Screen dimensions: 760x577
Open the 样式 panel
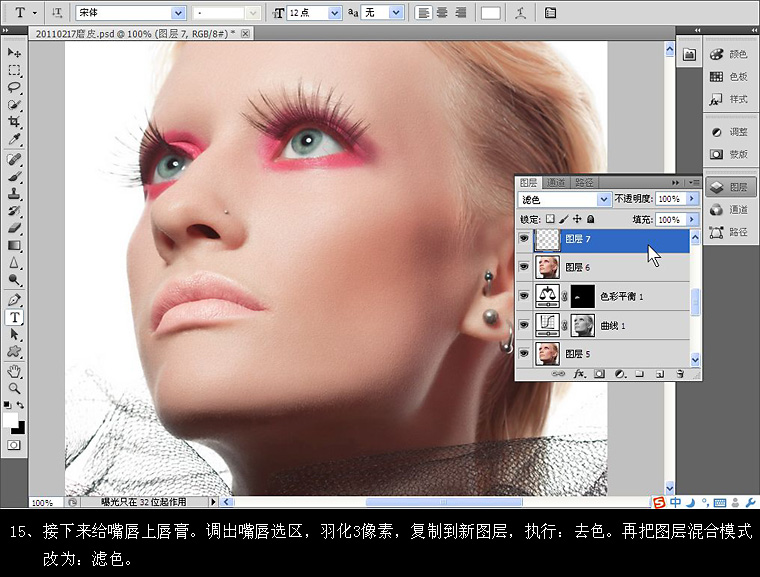tap(729, 99)
